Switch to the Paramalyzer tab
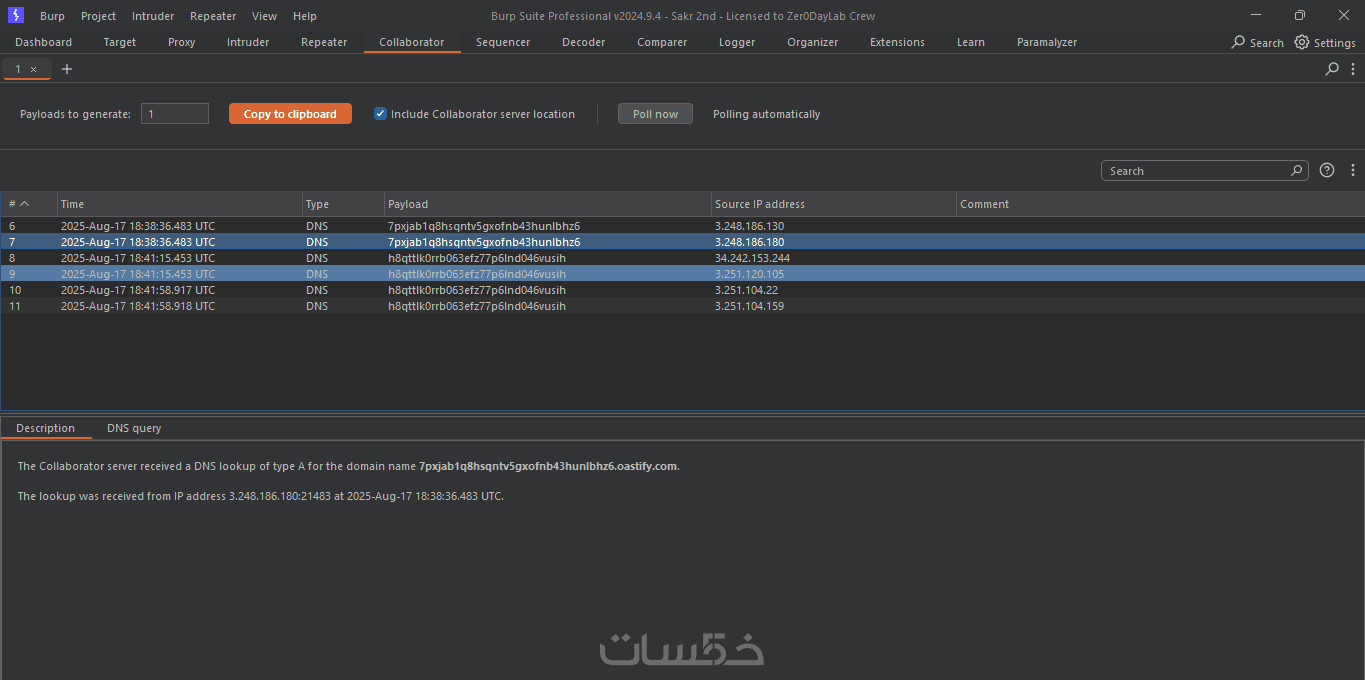Screen dimensions: 1365x680 pos(1047,42)
